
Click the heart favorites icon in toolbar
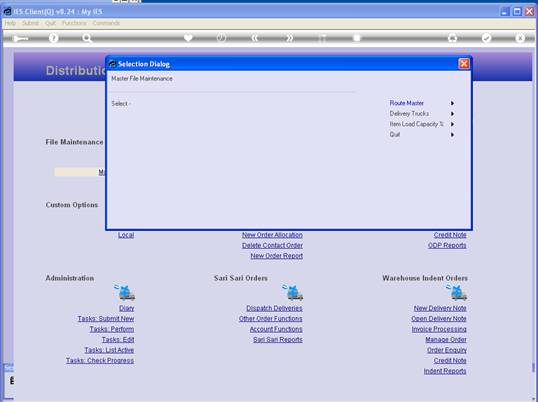point(188,38)
